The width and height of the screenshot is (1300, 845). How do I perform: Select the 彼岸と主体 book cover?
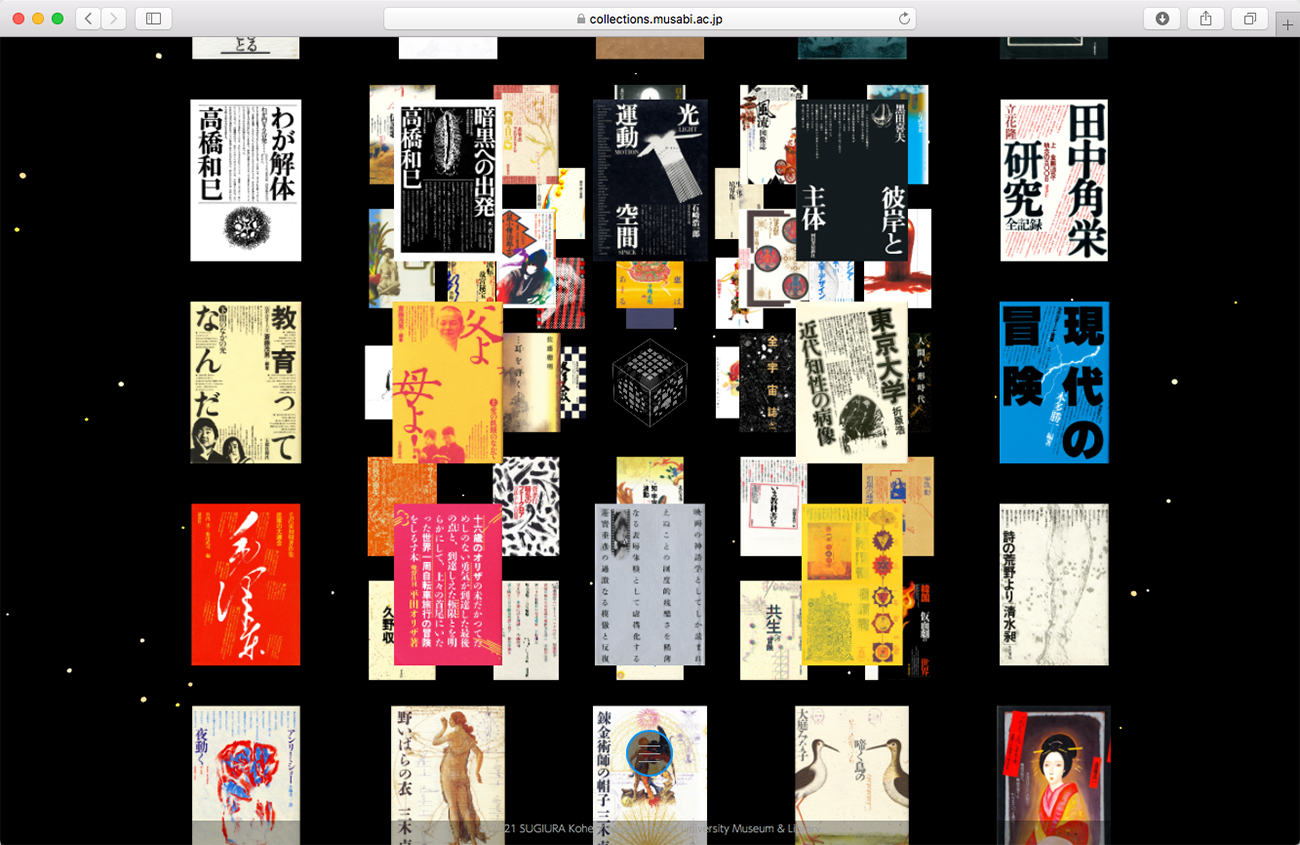point(852,180)
